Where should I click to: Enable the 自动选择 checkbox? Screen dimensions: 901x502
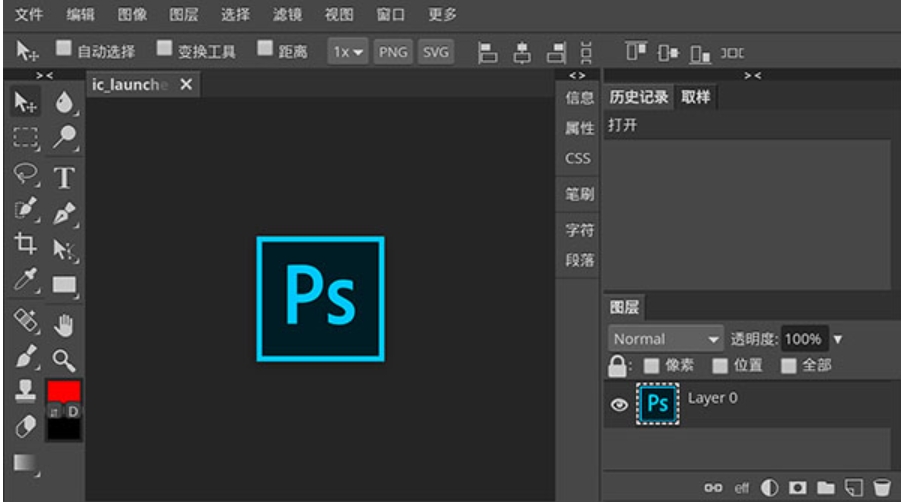coord(64,48)
